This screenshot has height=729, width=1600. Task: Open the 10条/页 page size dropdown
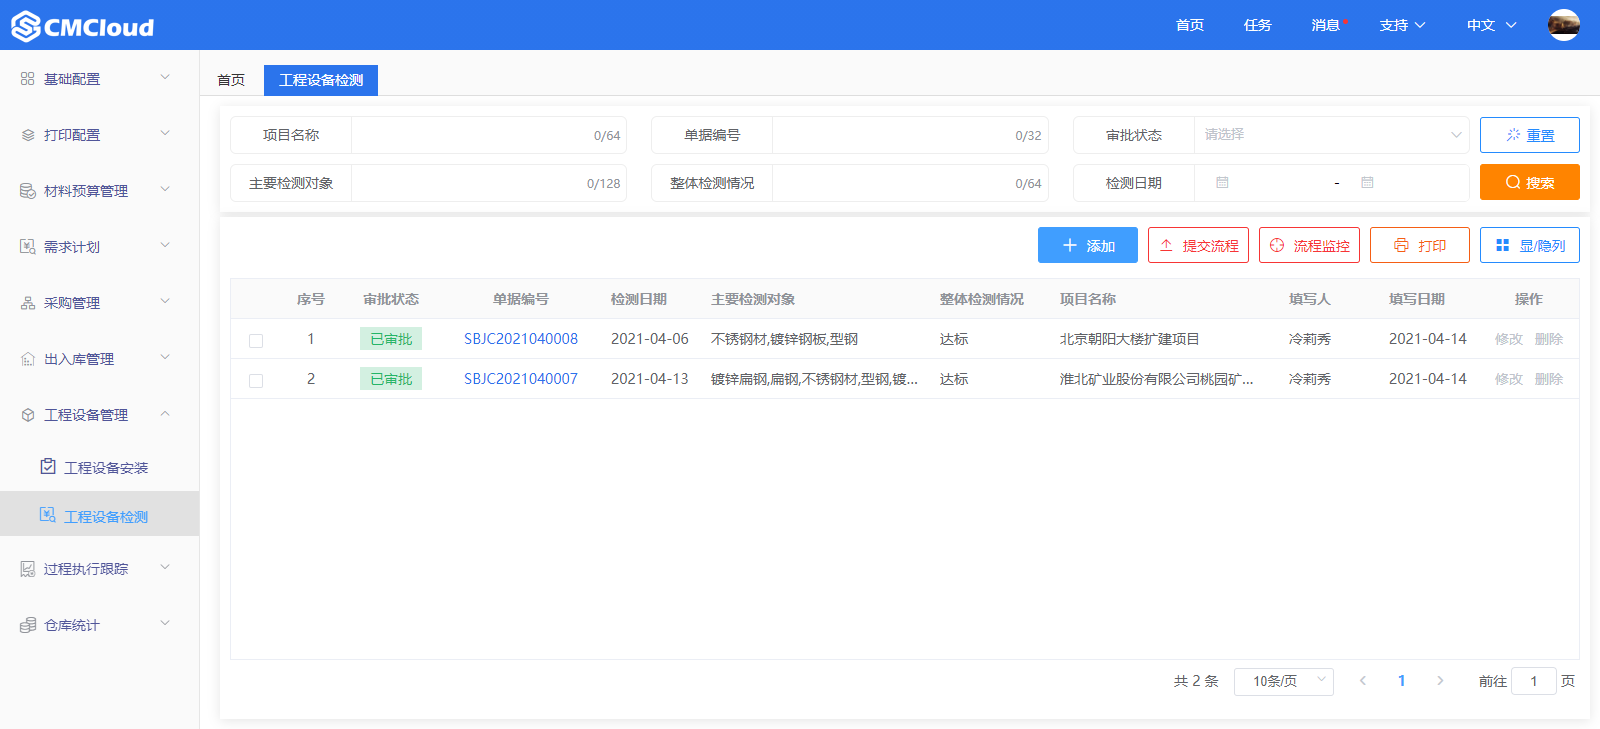click(x=1284, y=681)
